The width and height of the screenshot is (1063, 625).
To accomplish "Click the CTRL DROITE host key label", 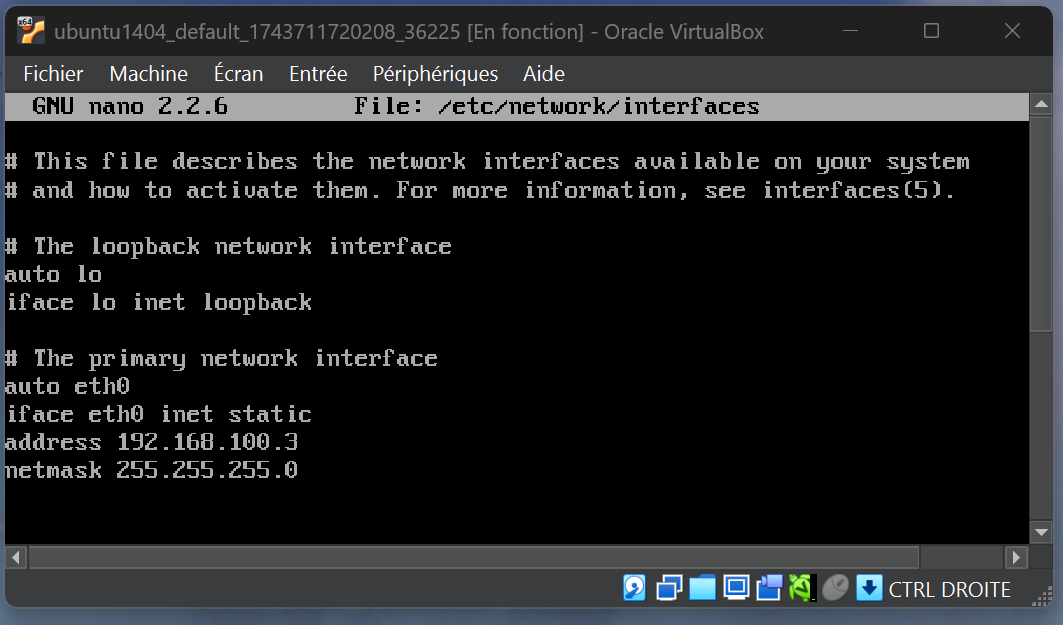I will [949, 590].
